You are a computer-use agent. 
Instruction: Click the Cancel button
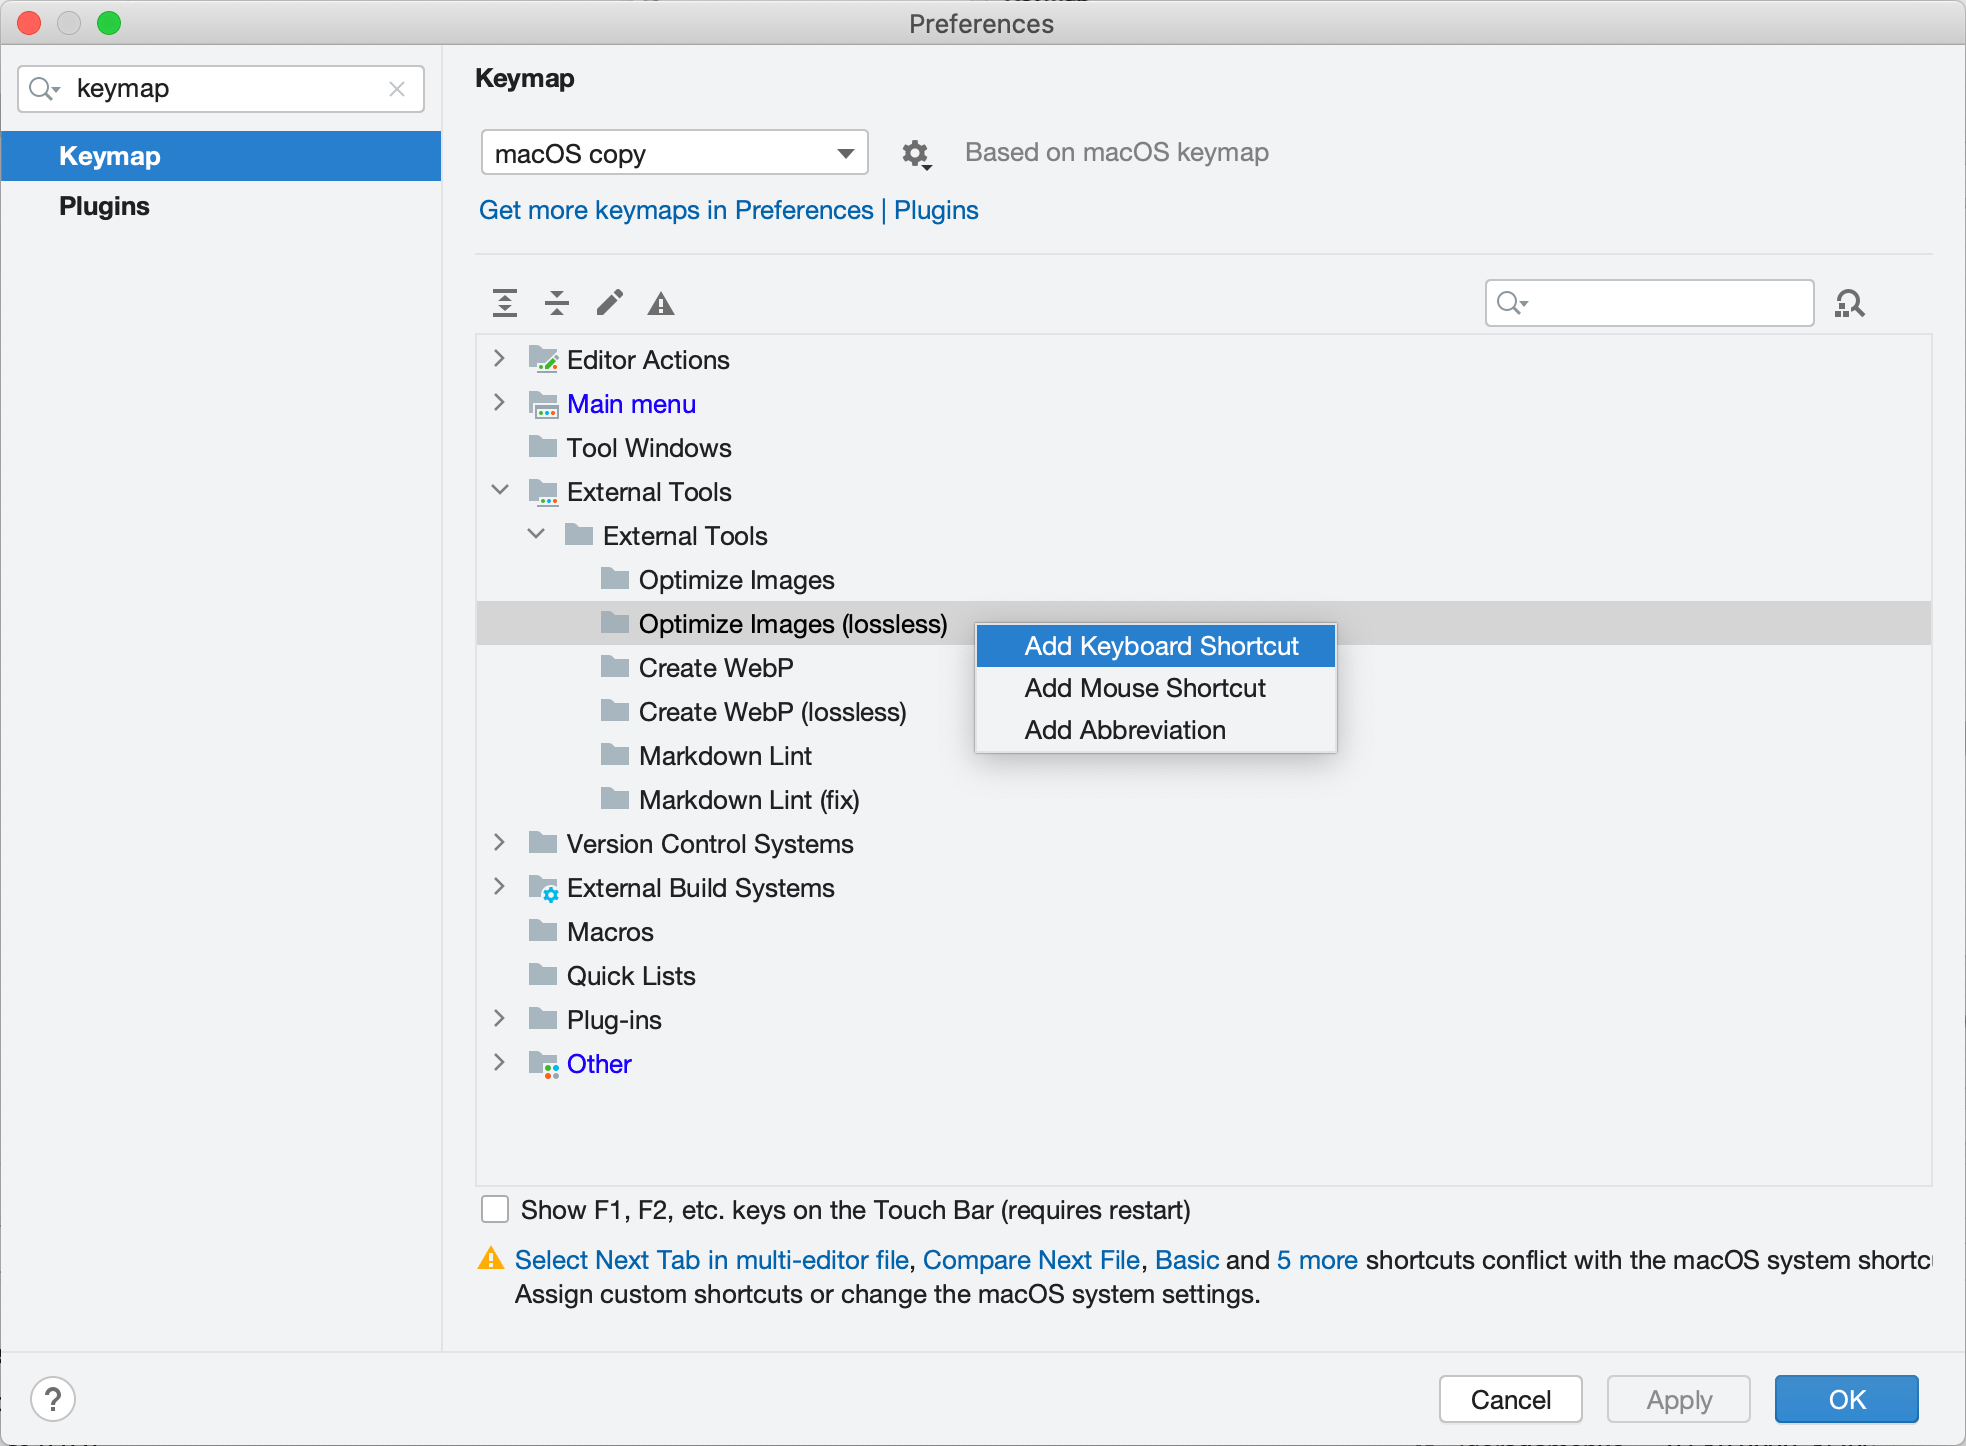pyautogui.click(x=1510, y=1399)
